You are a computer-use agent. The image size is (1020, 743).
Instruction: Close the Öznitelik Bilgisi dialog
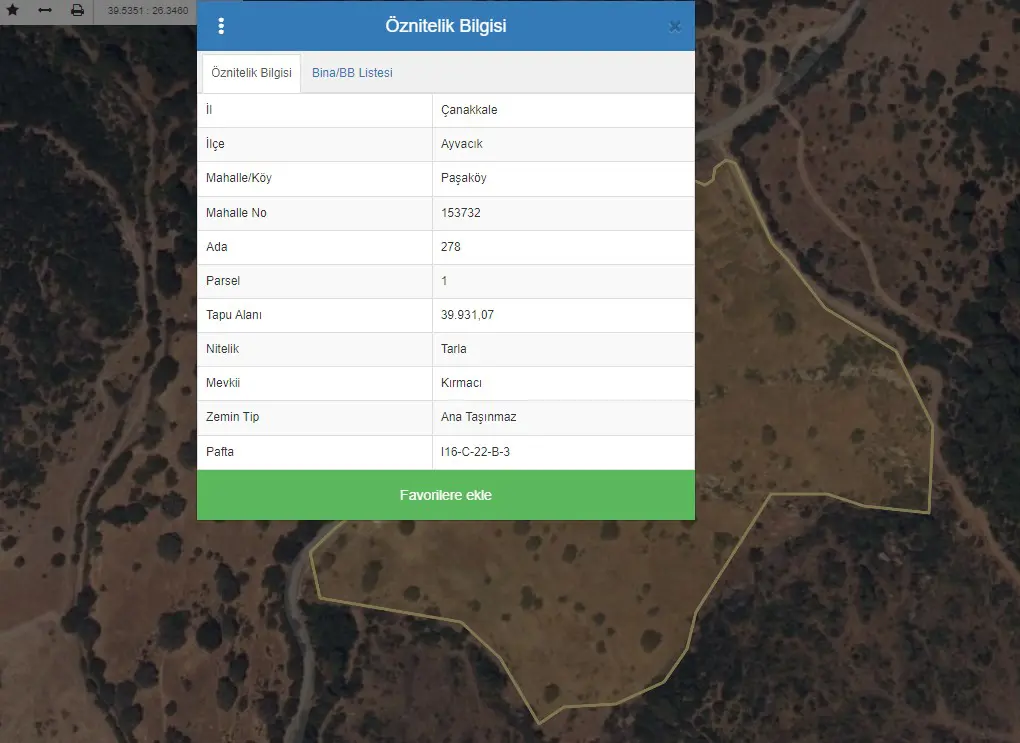[x=675, y=26]
